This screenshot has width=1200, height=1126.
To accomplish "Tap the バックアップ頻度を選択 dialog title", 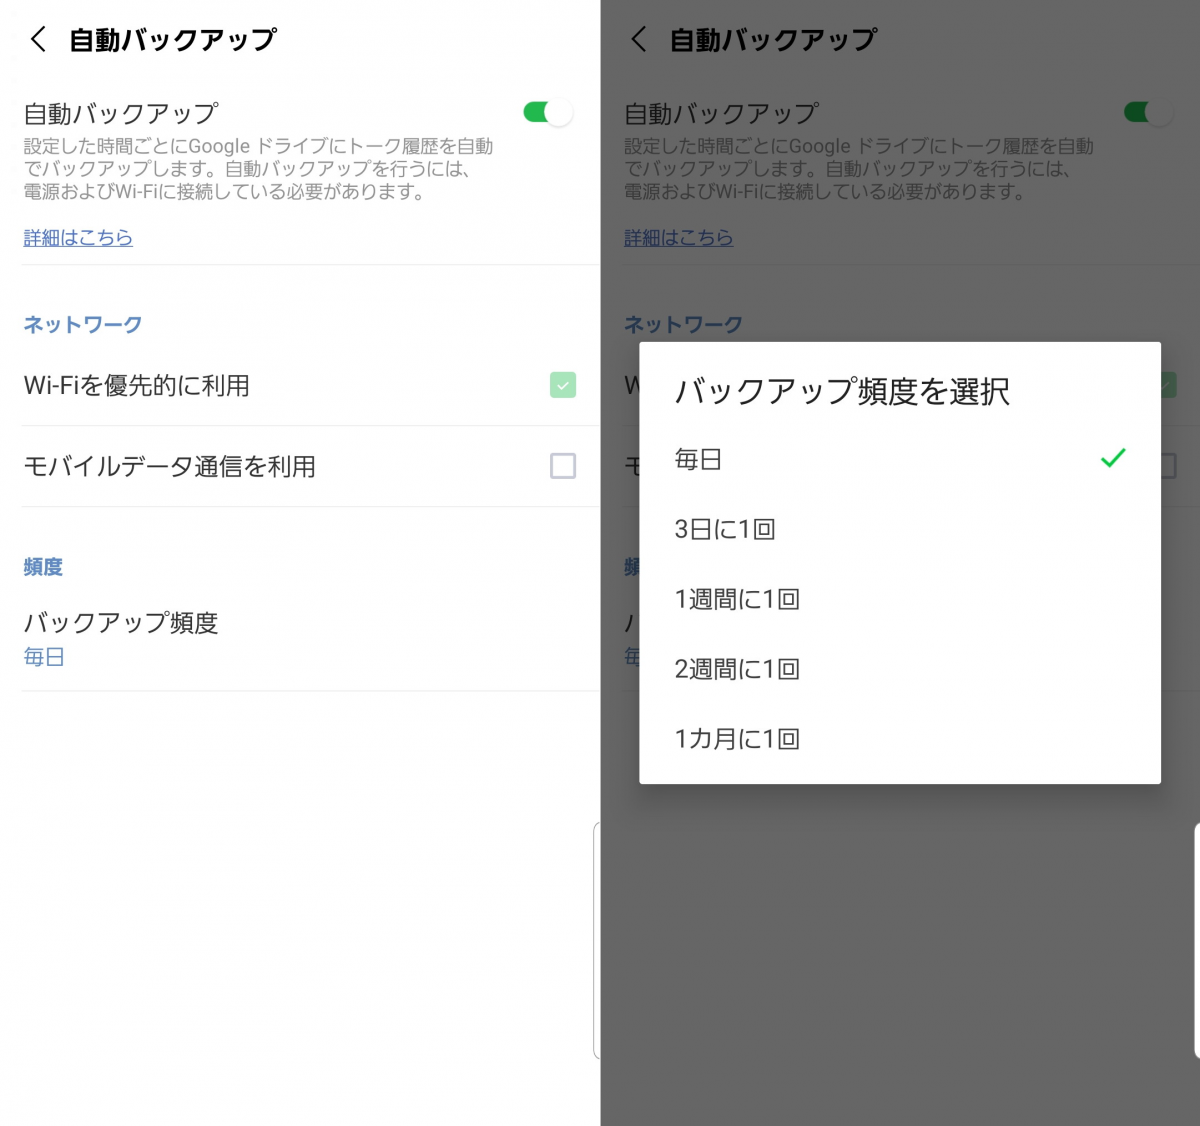I will [x=843, y=392].
